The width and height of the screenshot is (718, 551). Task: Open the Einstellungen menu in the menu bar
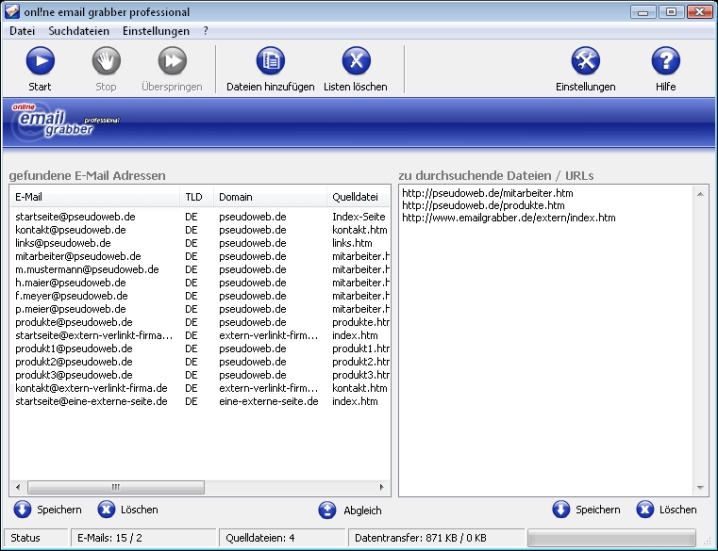pyautogui.click(x=155, y=31)
